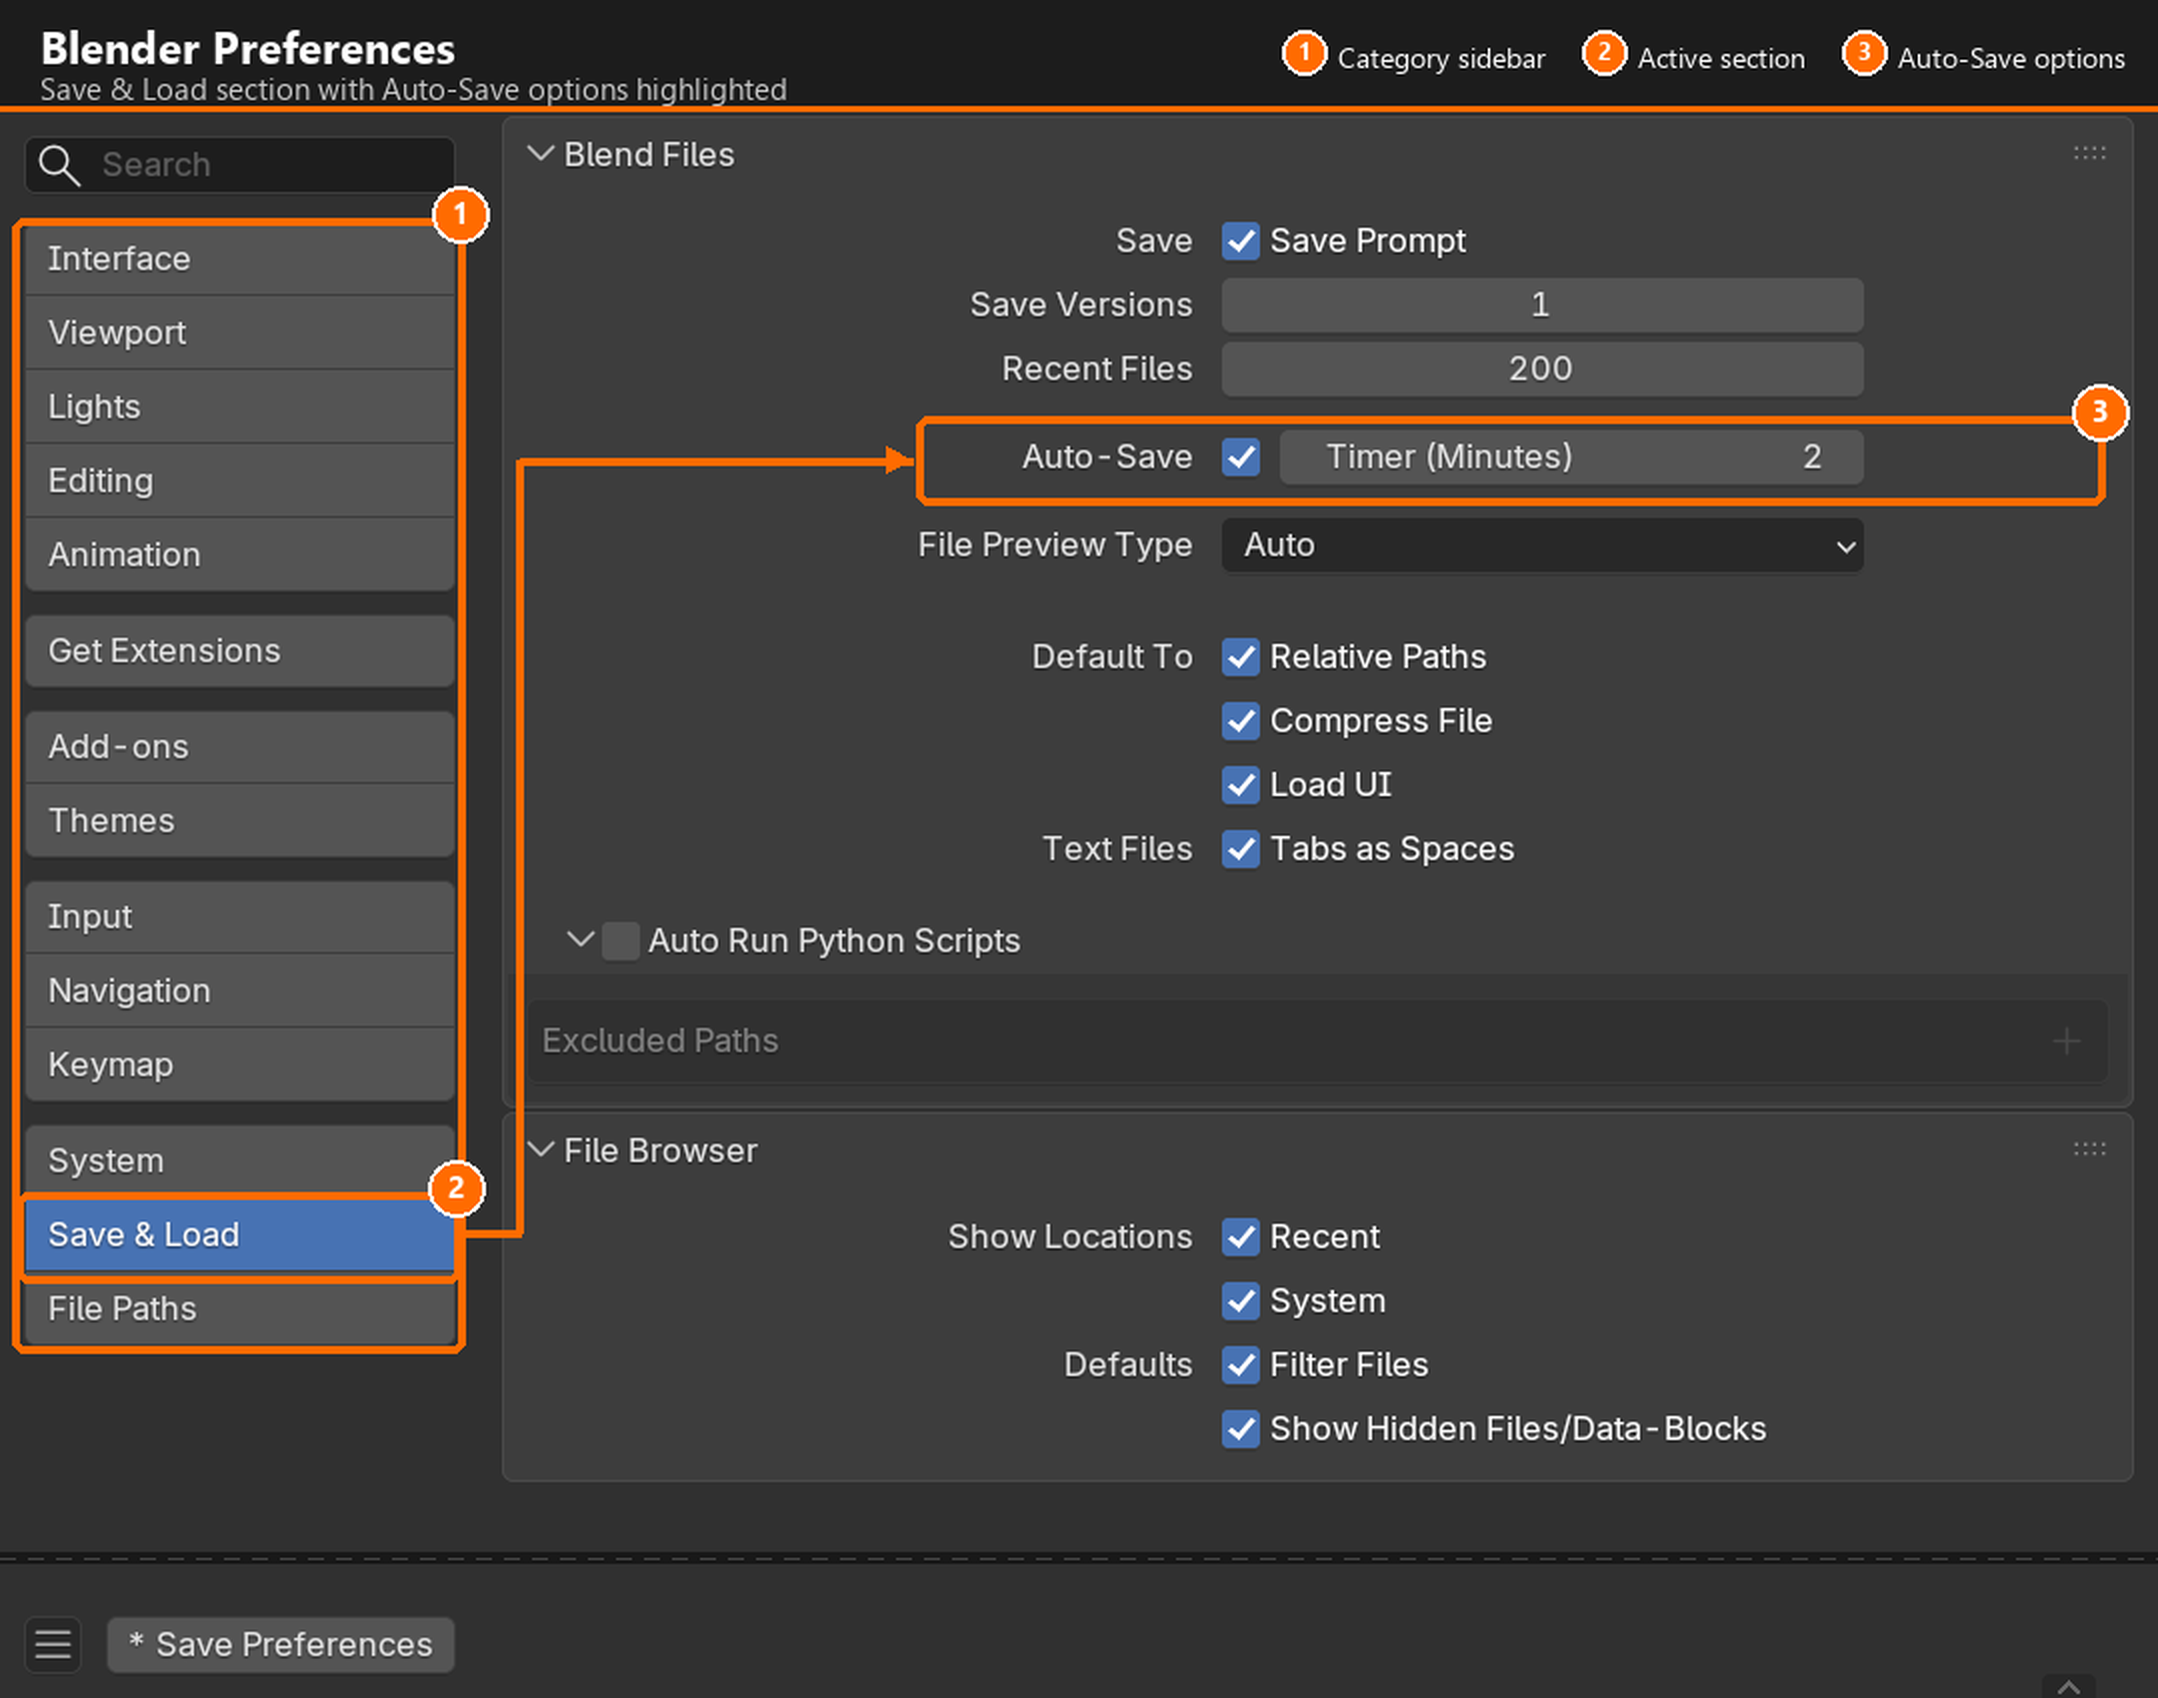Click the File Browser panel grip dots

point(2089,1149)
